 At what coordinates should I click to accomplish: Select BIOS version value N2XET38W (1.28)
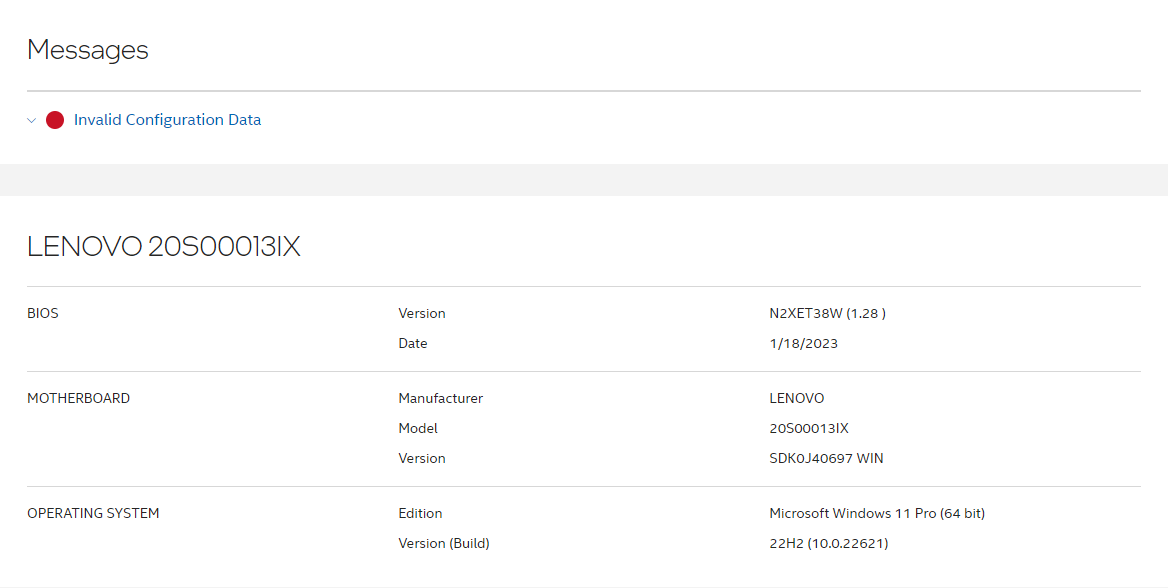[827, 313]
